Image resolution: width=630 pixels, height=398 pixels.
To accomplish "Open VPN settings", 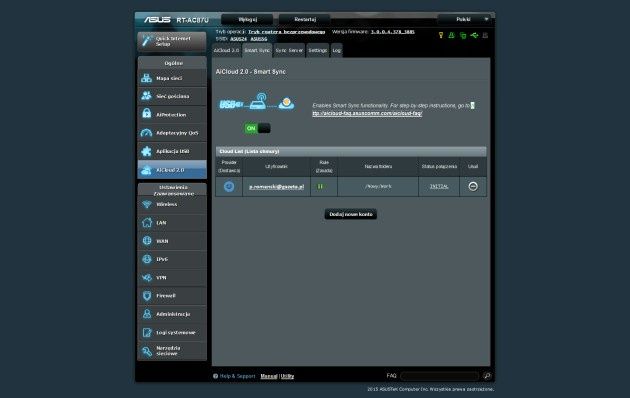I will 172,278.
